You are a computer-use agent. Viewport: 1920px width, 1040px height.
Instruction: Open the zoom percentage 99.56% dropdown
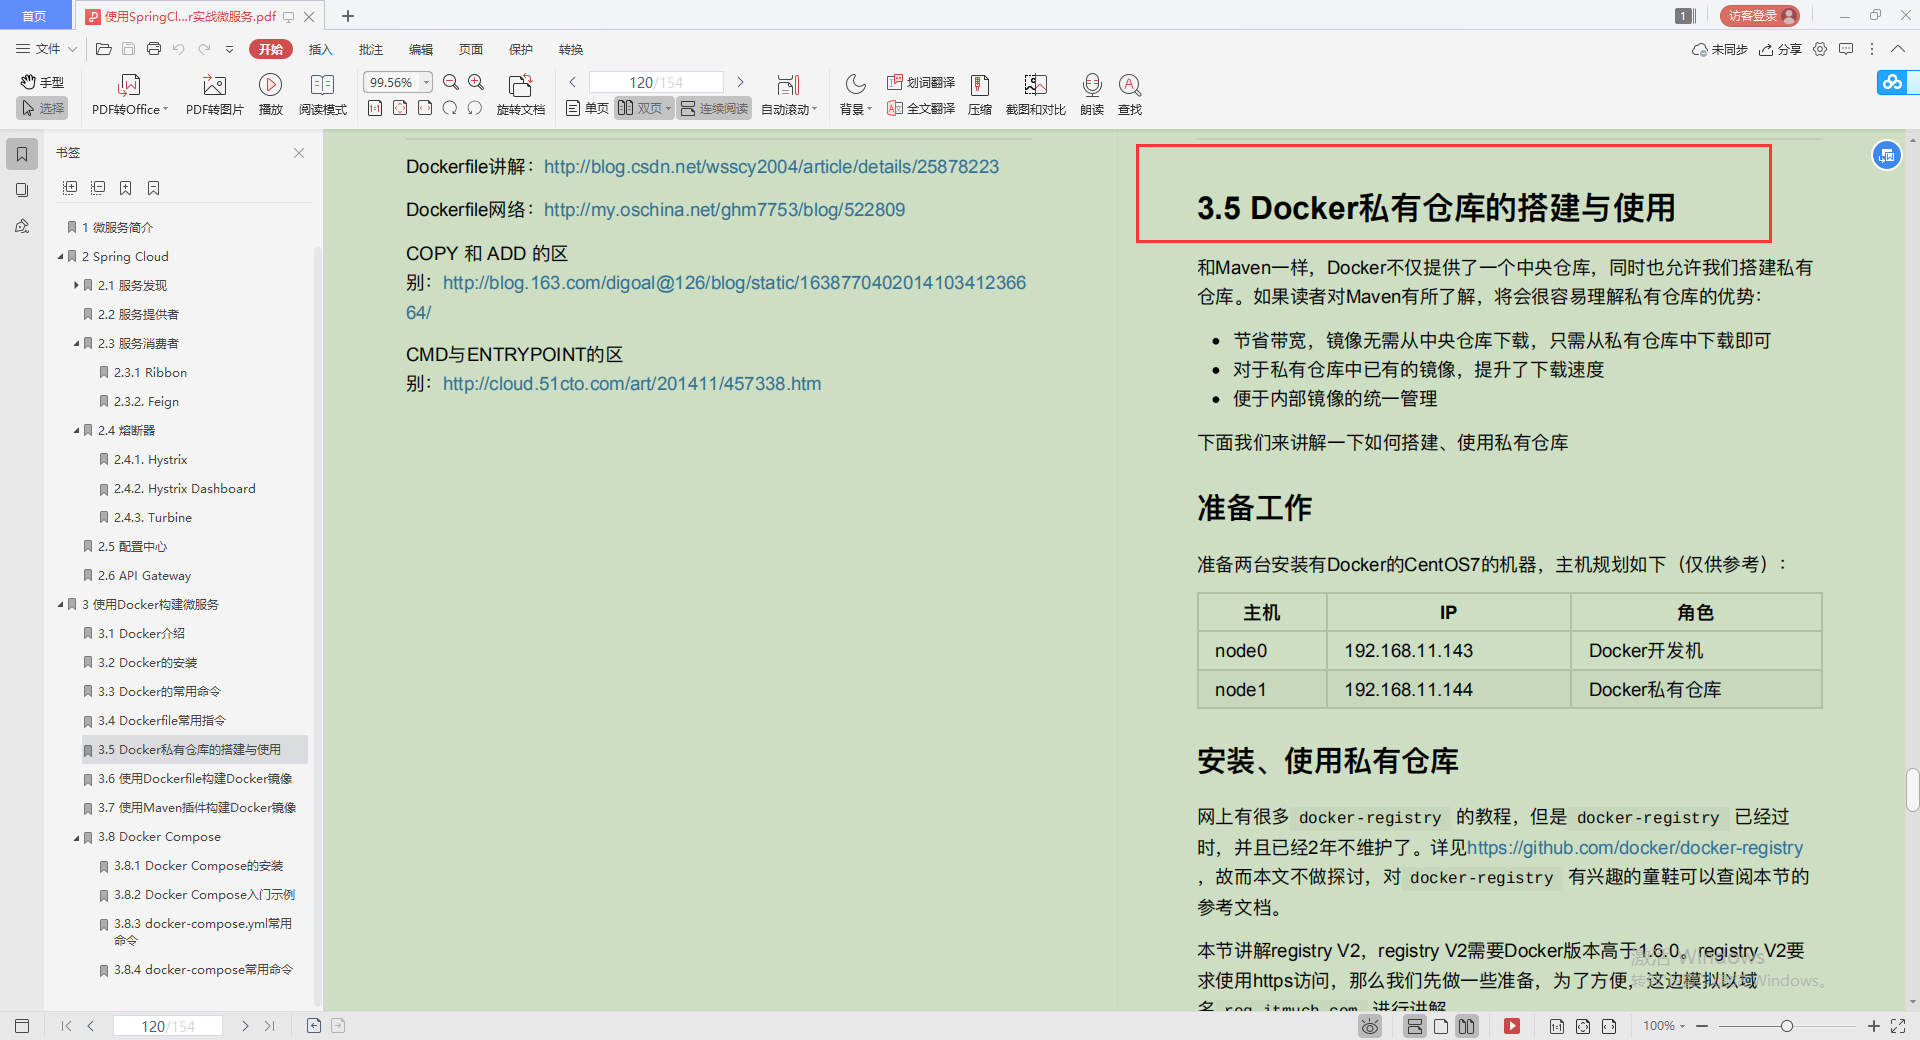pyautogui.click(x=427, y=82)
